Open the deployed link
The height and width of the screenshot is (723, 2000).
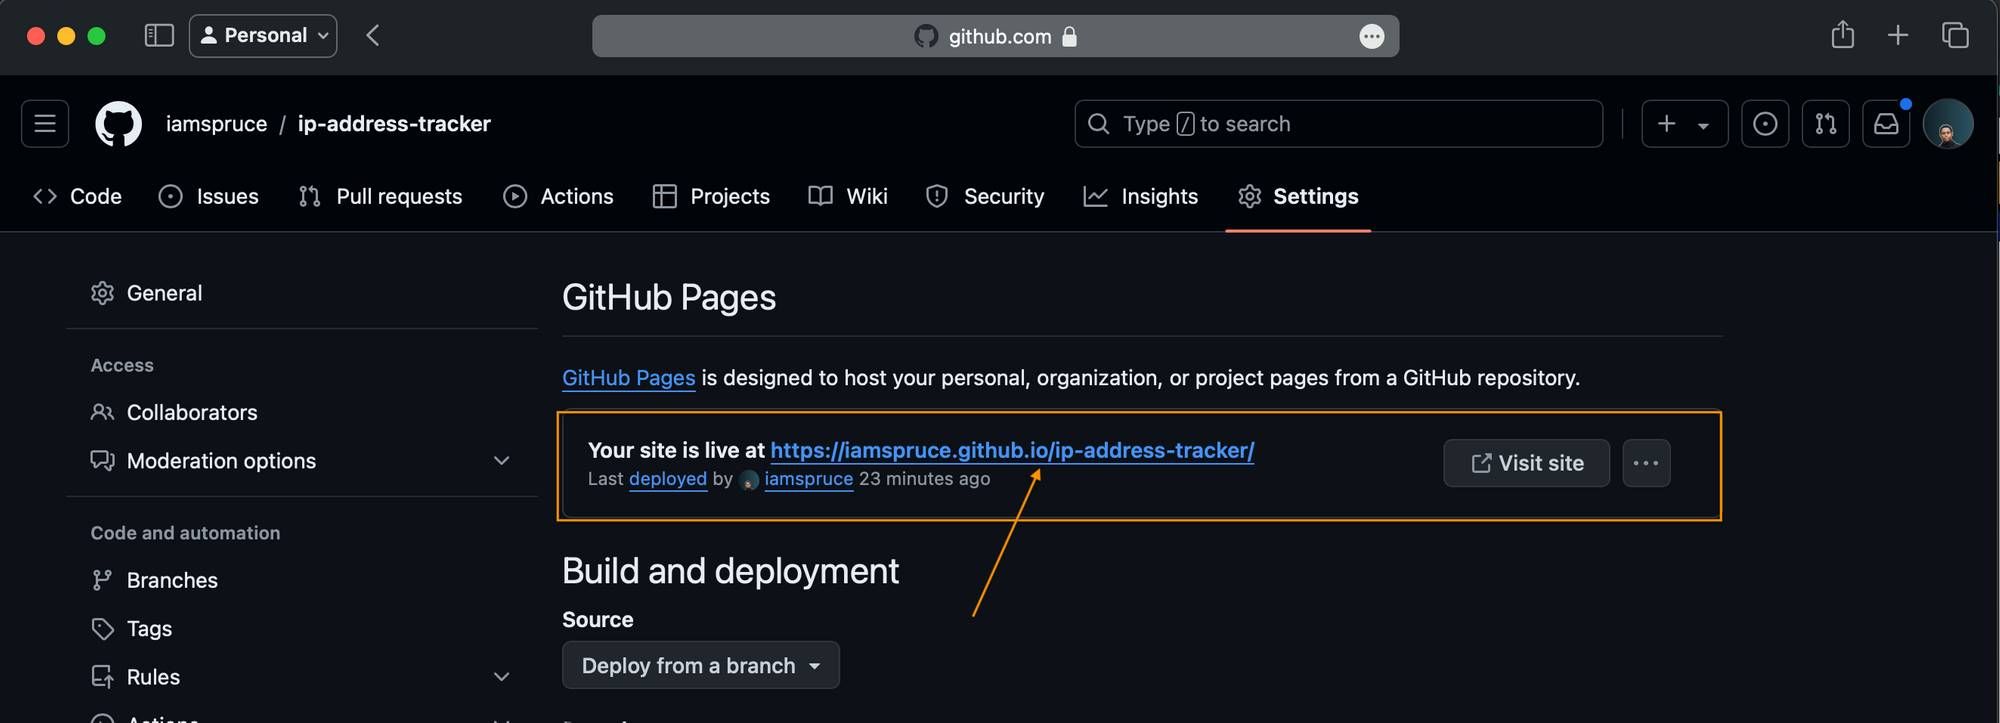(668, 479)
